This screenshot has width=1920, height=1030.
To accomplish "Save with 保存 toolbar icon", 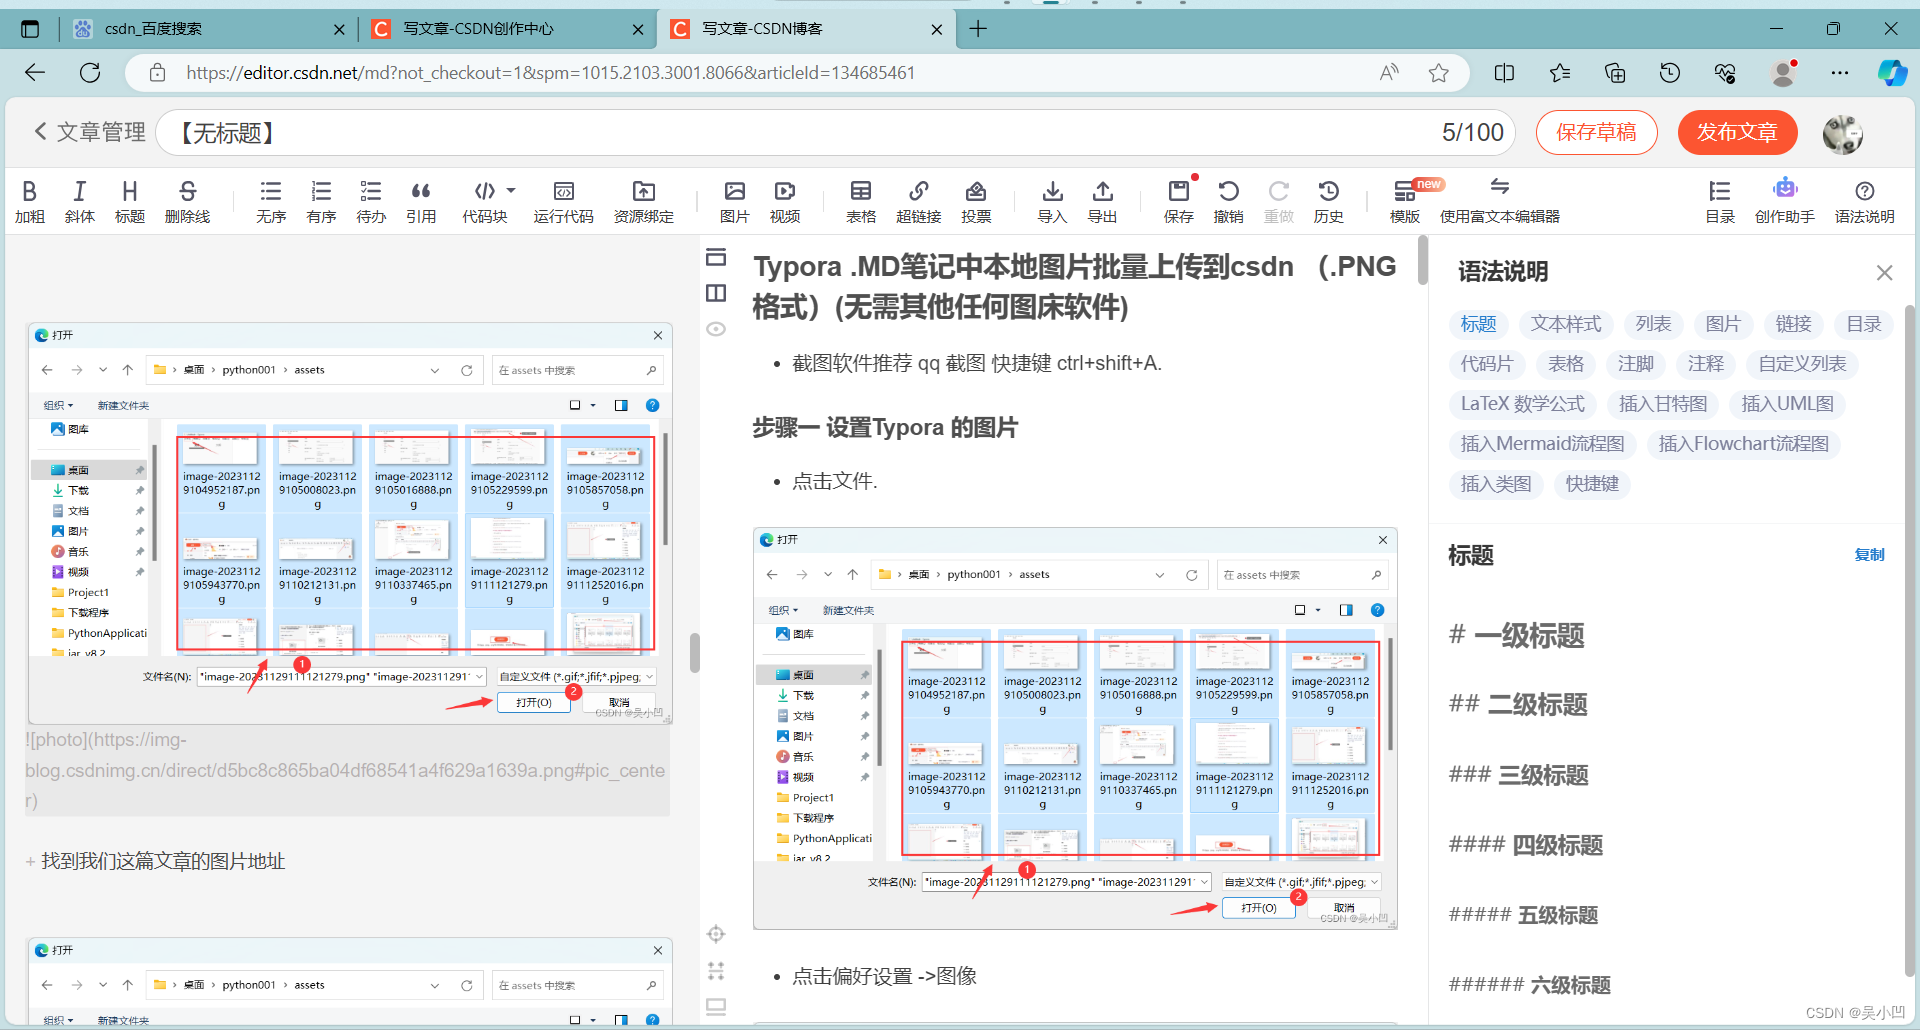I will [1179, 201].
